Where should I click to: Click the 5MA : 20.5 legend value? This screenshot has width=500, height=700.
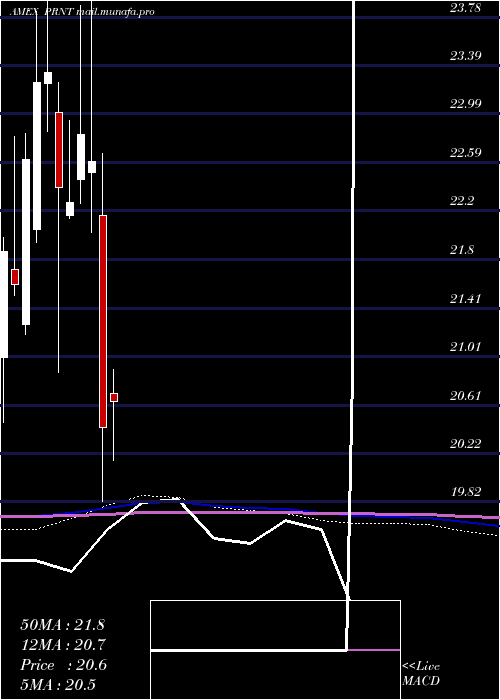coord(58,685)
